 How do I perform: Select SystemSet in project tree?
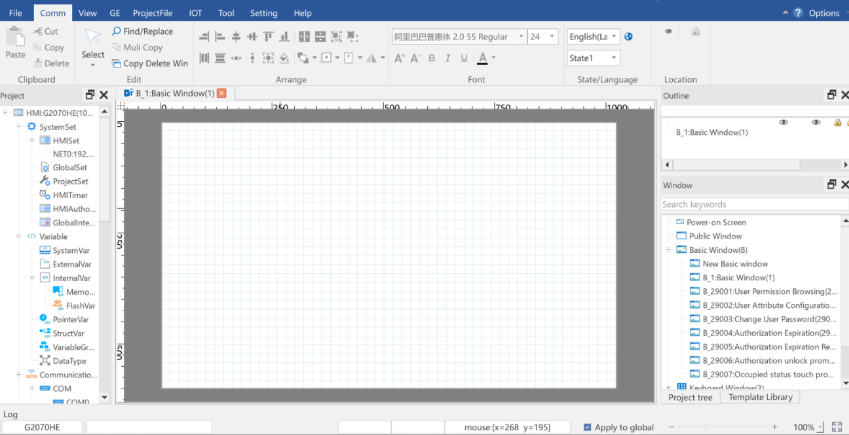pos(57,127)
